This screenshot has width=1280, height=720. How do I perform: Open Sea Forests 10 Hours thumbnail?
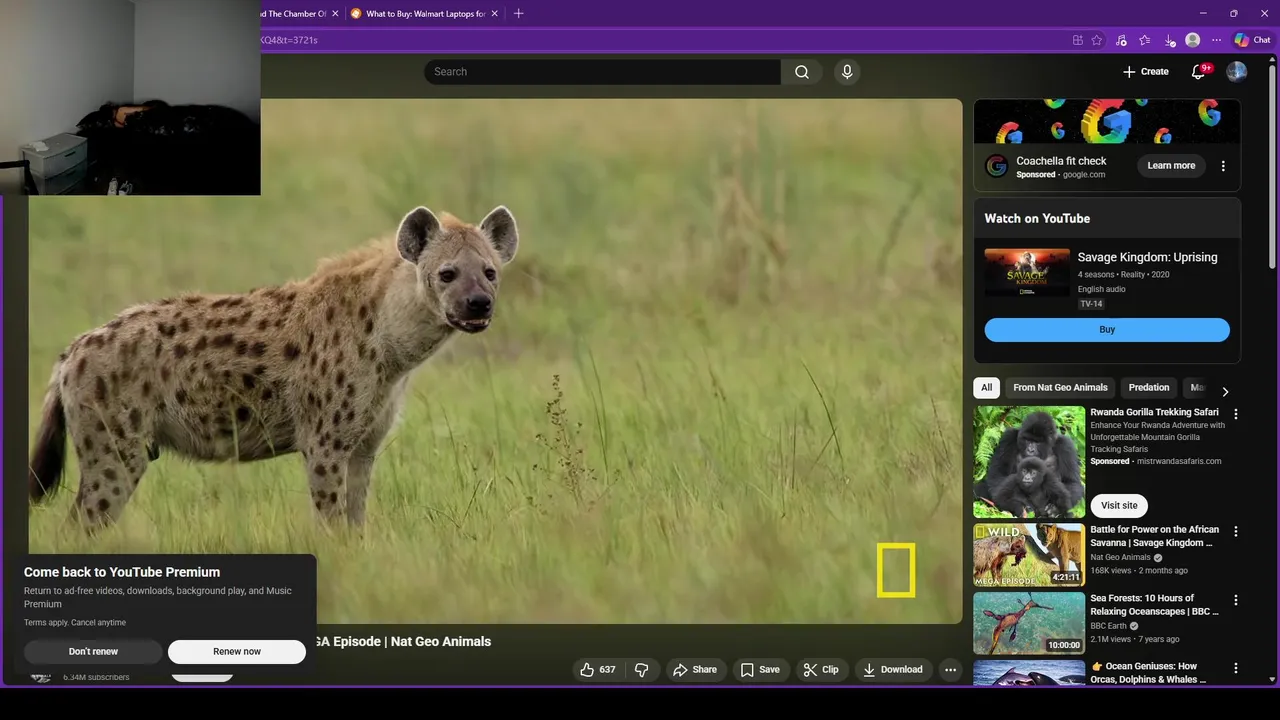tap(1029, 623)
